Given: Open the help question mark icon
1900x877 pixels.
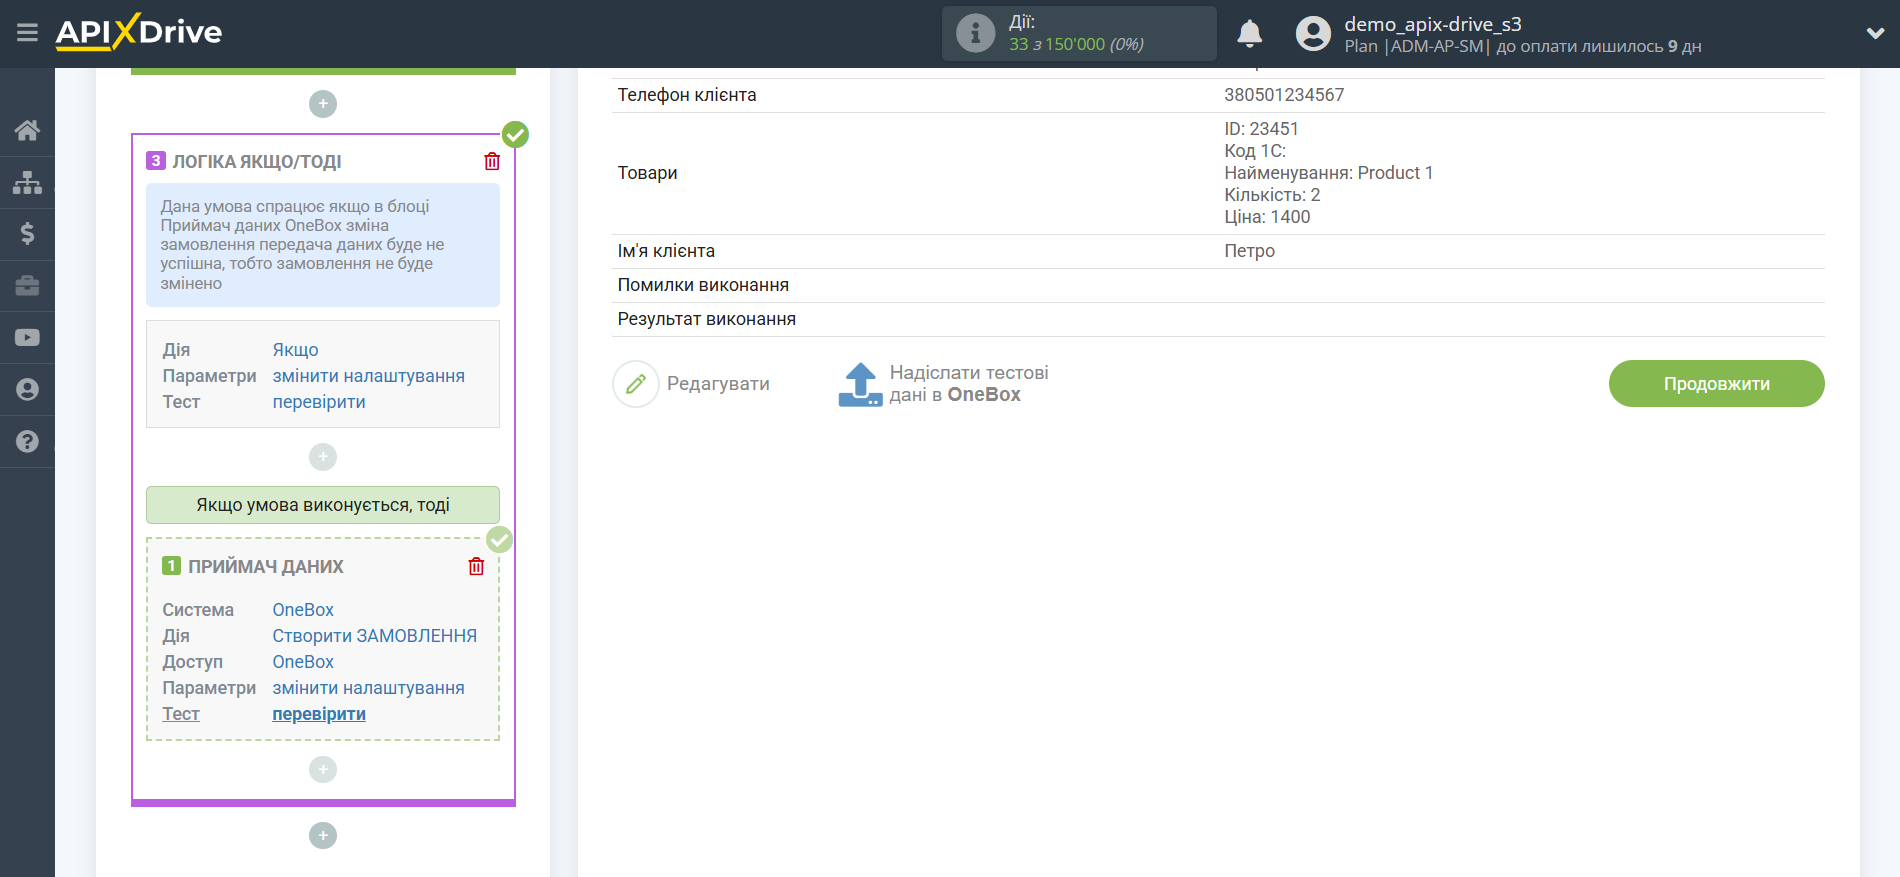Looking at the screenshot, I should (27, 441).
